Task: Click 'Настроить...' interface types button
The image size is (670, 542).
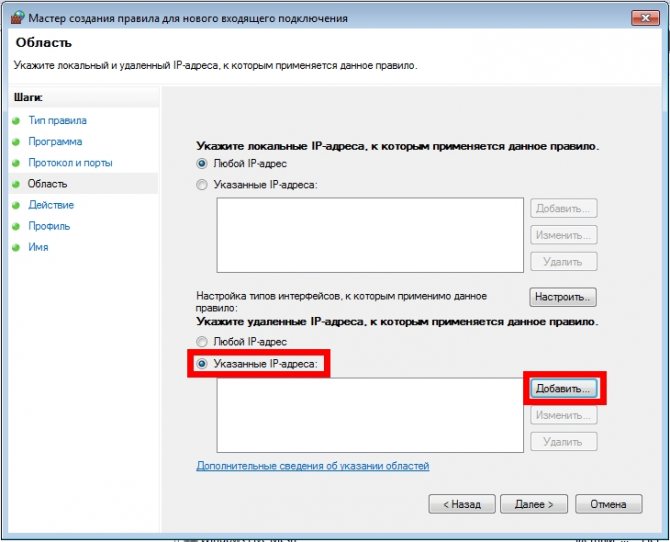Action: (x=563, y=297)
